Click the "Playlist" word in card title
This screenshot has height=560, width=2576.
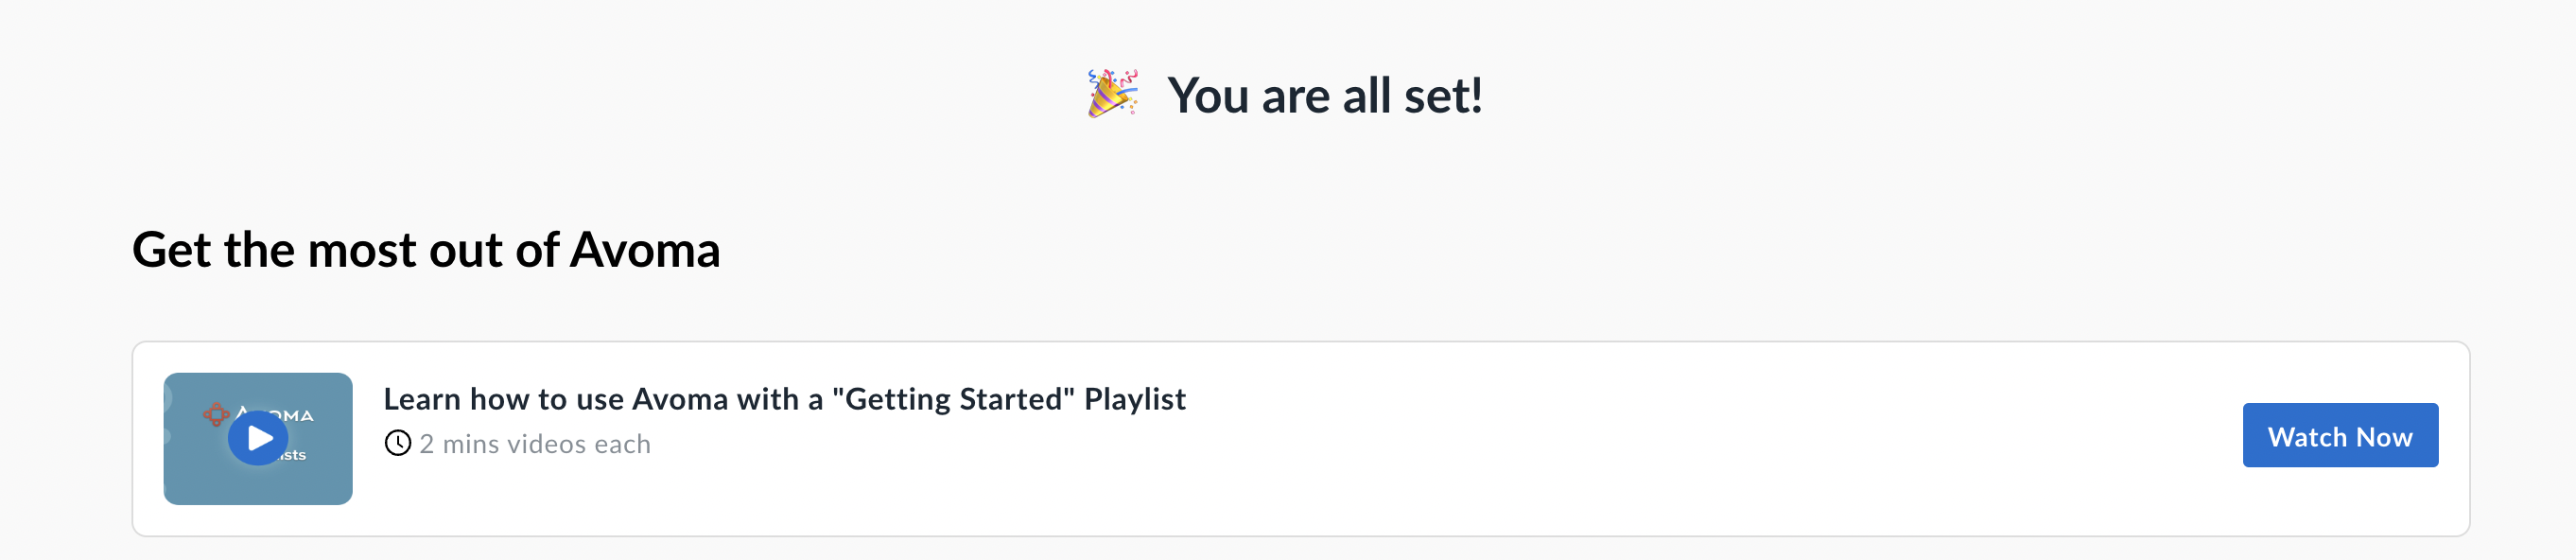[x=1135, y=399]
